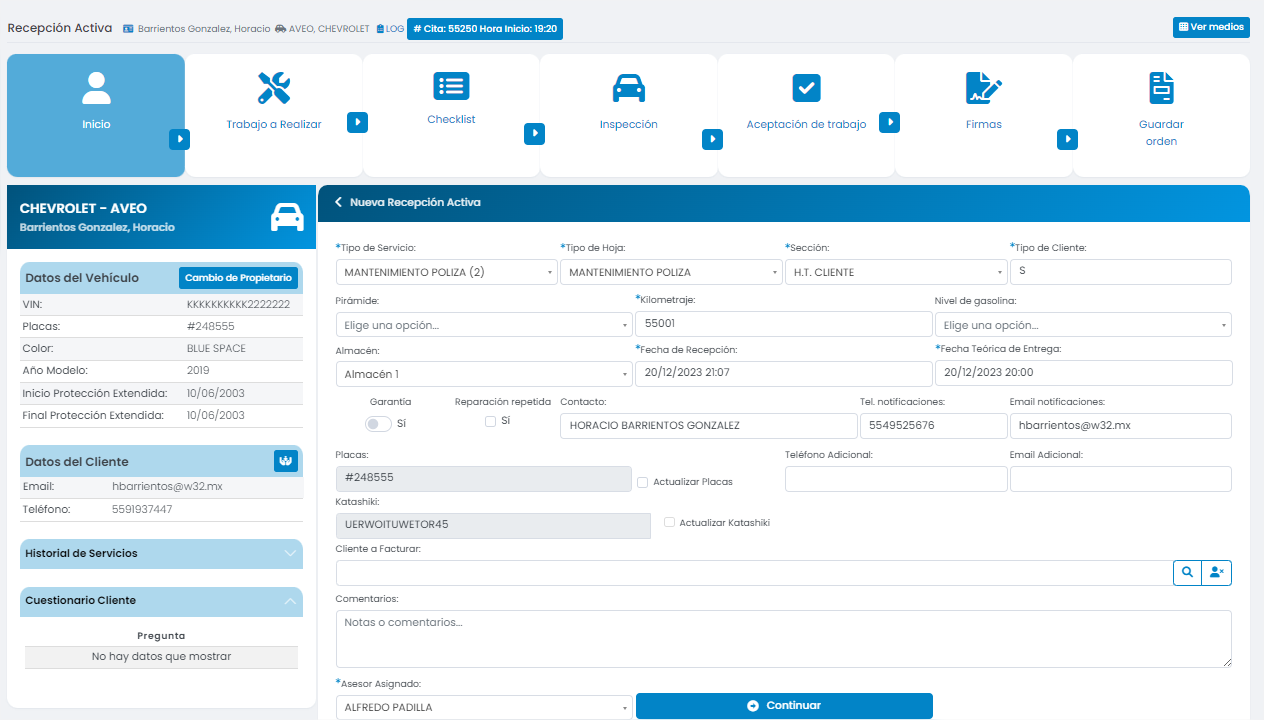Click the Fecha Teórica de Entrega field
The height and width of the screenshot is (720, 1264).
(x=1083, y=373)
